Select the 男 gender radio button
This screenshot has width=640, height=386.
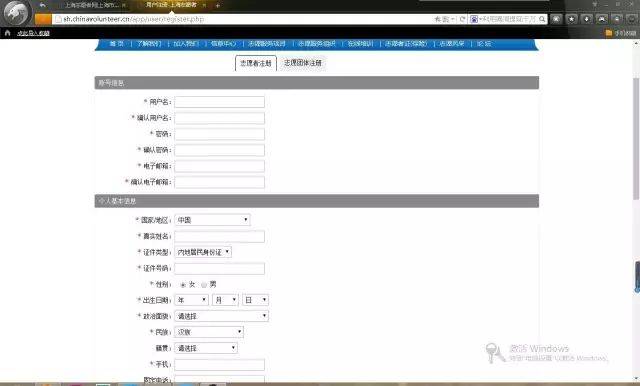204,285
